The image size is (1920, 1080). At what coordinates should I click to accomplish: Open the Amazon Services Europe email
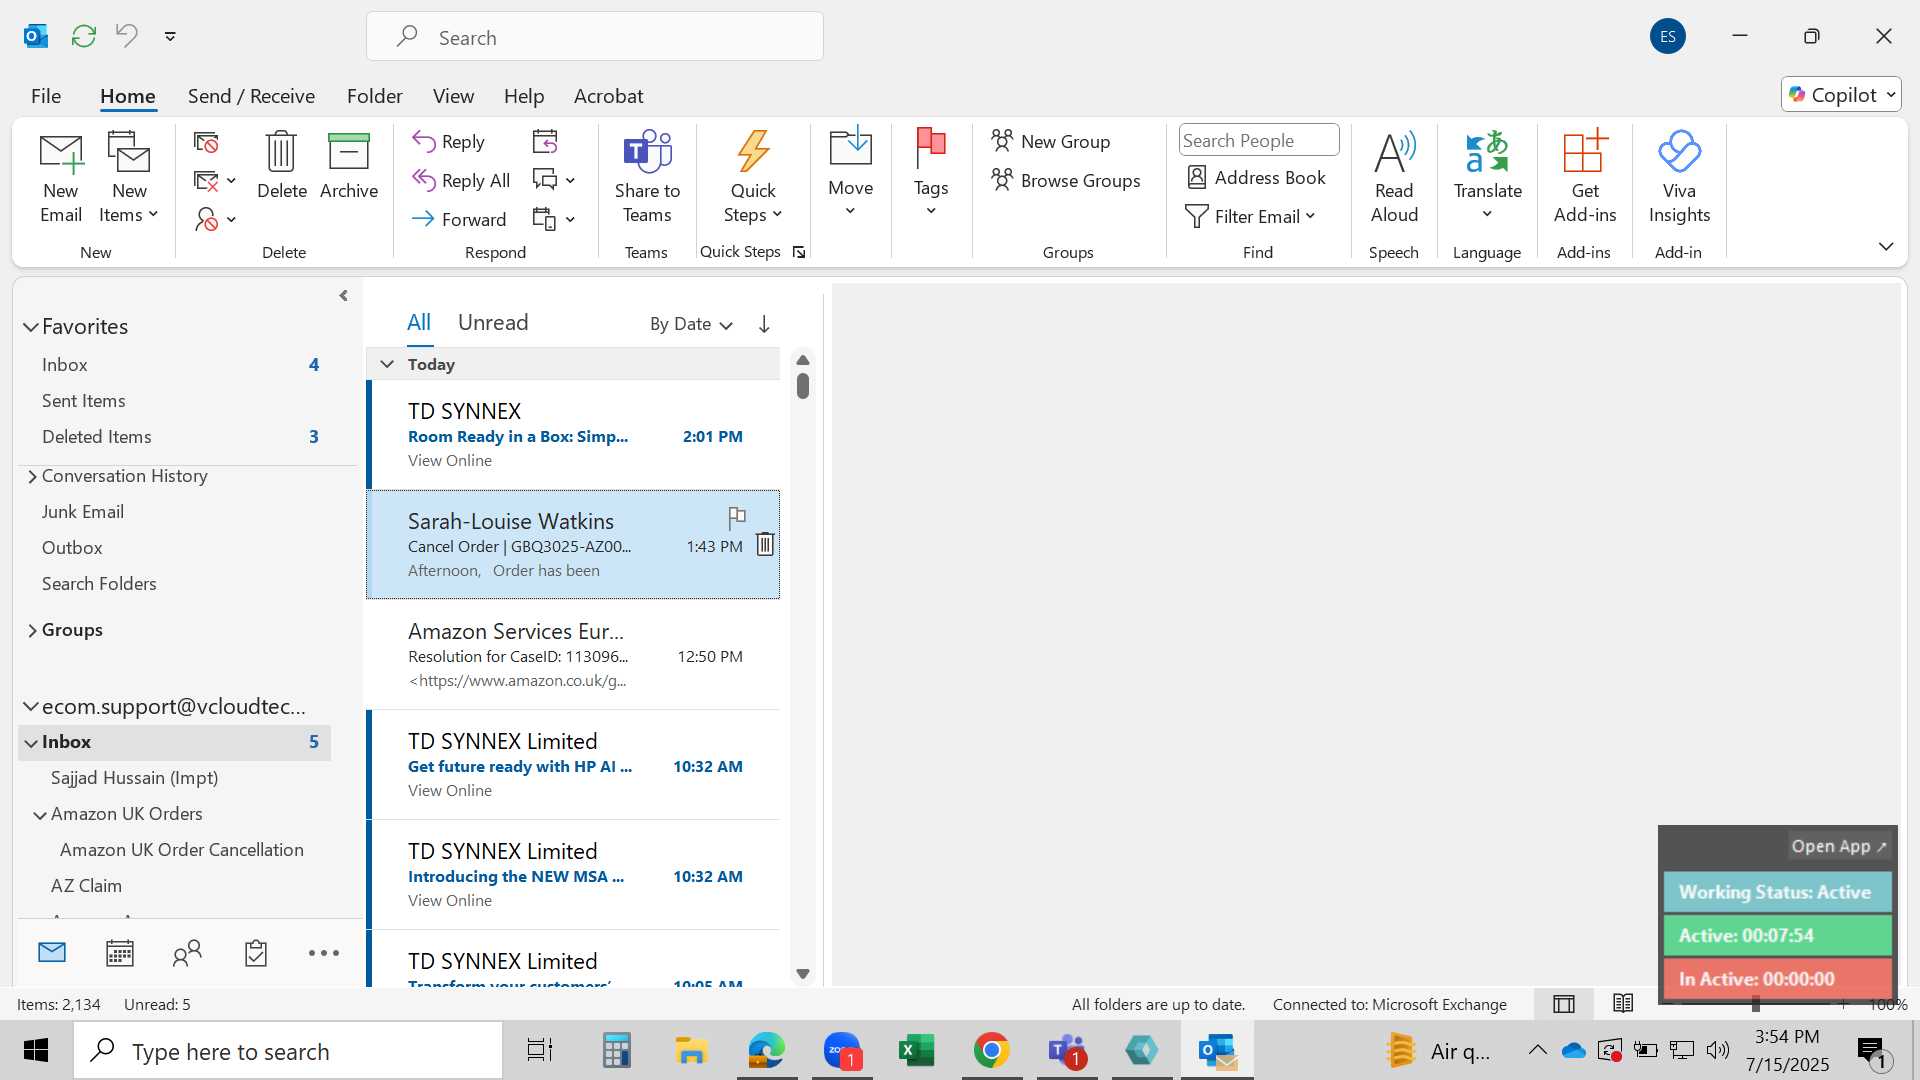[x=573, y=655]
